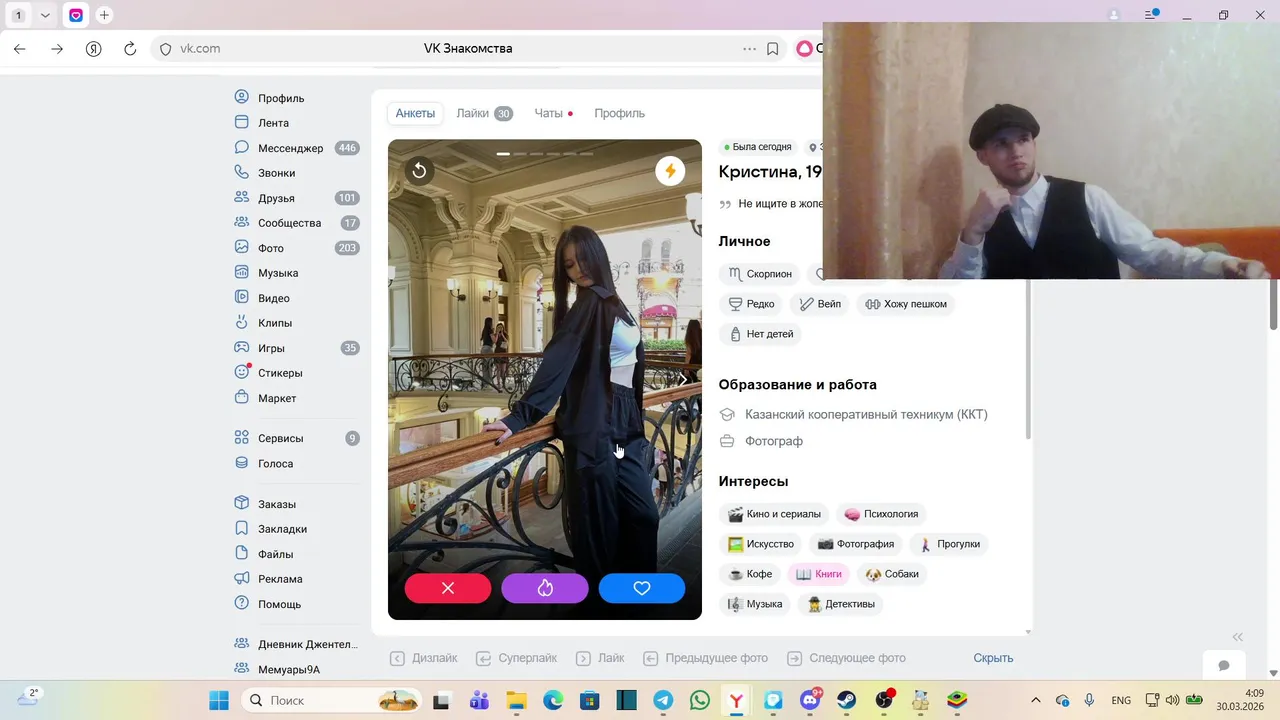Reload the page with the refresh icon
Image resolution: width=1280 pixels, height=720 pixels.
pyautogui.click(x=130, y=48)
